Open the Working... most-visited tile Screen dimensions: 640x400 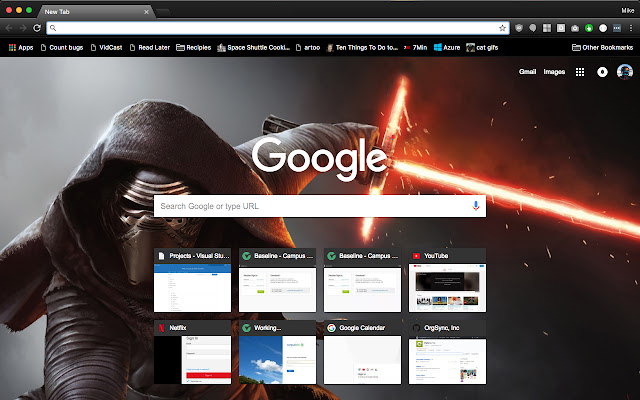click(277, 352)
